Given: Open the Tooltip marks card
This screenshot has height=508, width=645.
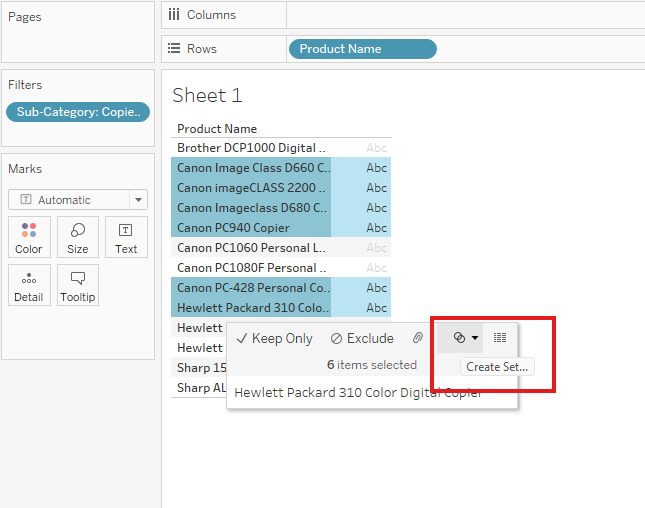Looking at the screenshot, I should 78,285.
